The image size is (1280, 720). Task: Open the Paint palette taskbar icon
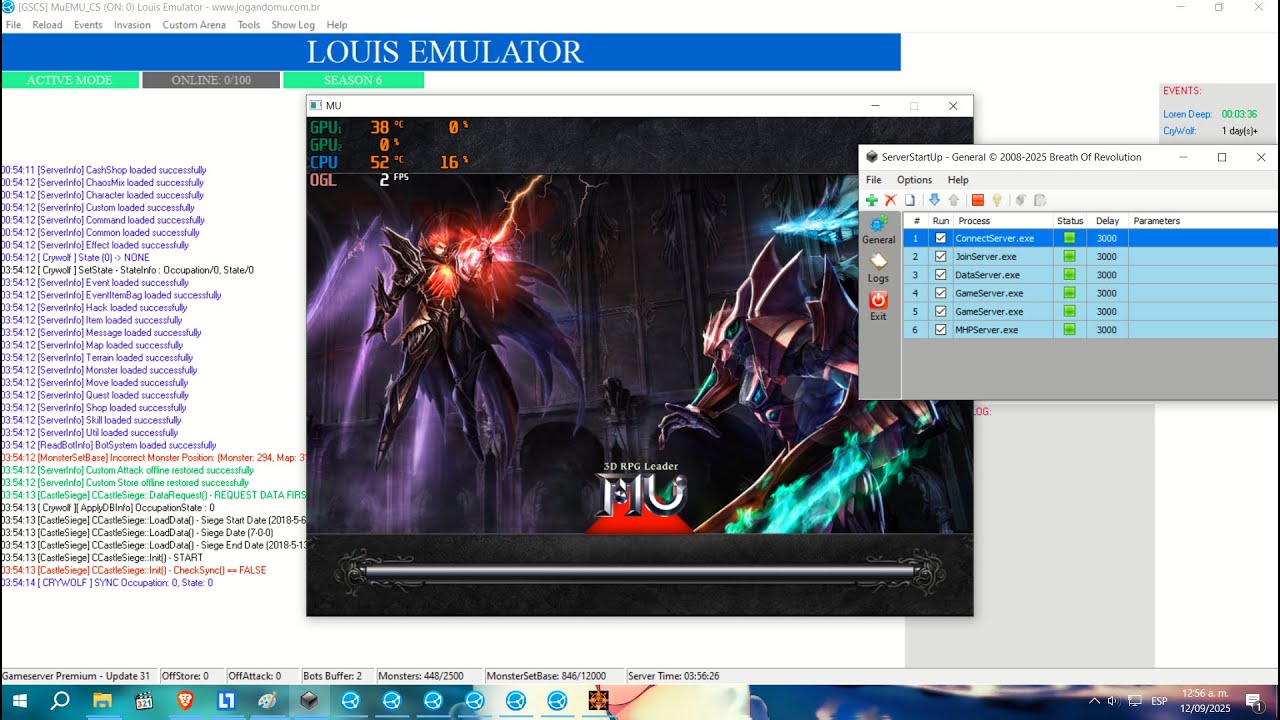pos(267,701)
